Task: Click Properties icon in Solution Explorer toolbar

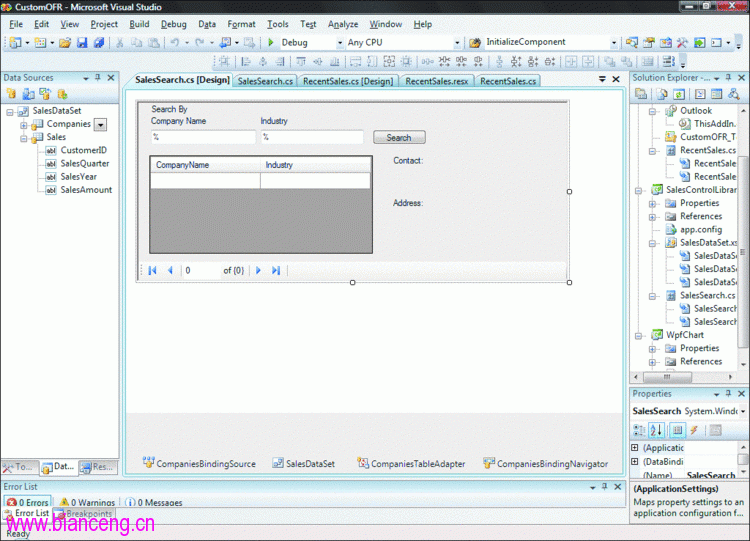Action: coord(641,94)
